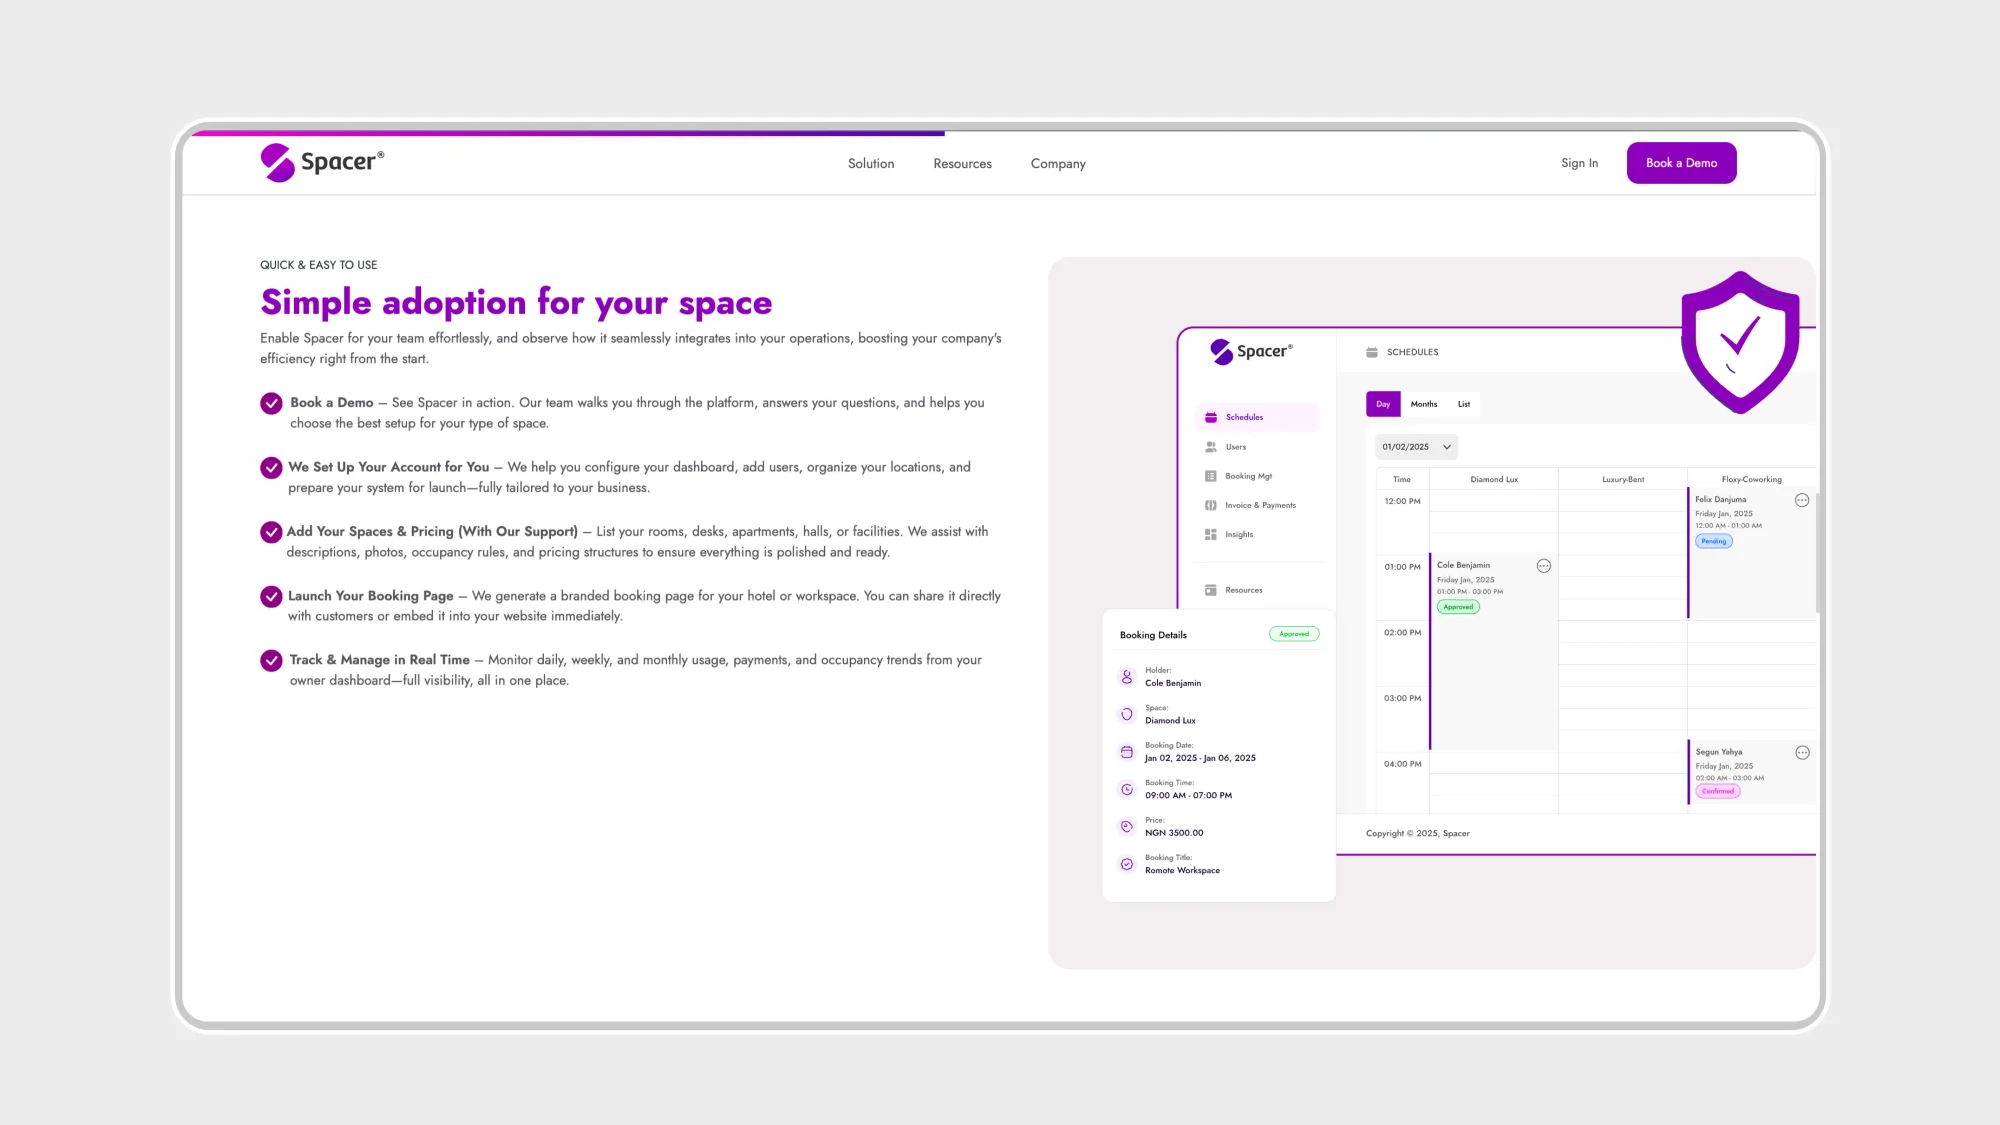This screenshot has height=1125, width=2000.
Task: Click the purple page progress bar
Action: pyautogui.click(x=568, y=132)
